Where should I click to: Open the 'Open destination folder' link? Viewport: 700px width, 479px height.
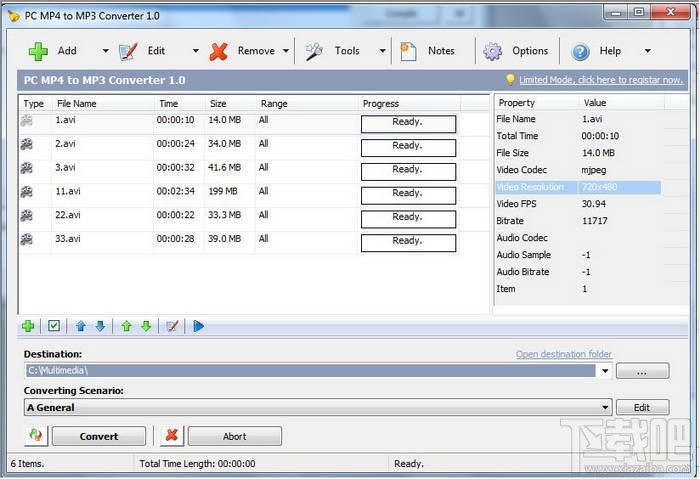tap(564, 354)
